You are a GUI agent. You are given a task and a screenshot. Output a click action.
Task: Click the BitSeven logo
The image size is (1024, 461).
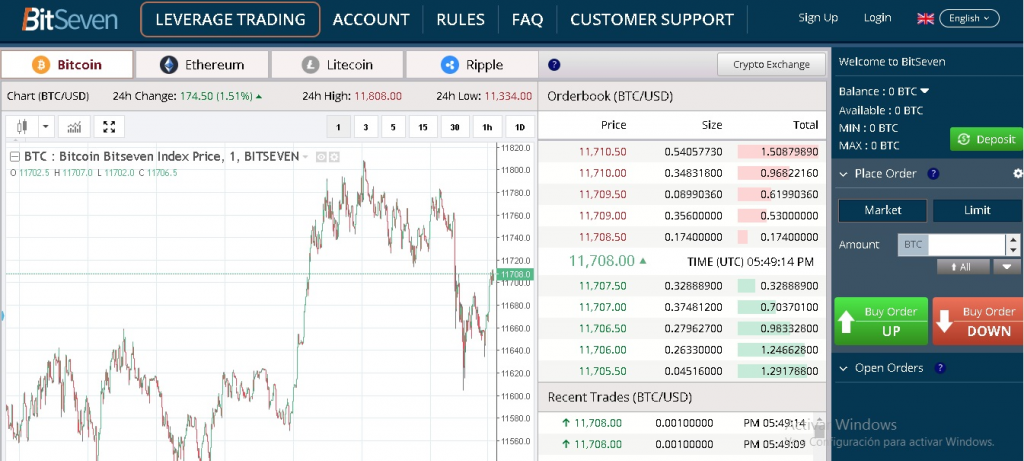[x=69, y=19]
